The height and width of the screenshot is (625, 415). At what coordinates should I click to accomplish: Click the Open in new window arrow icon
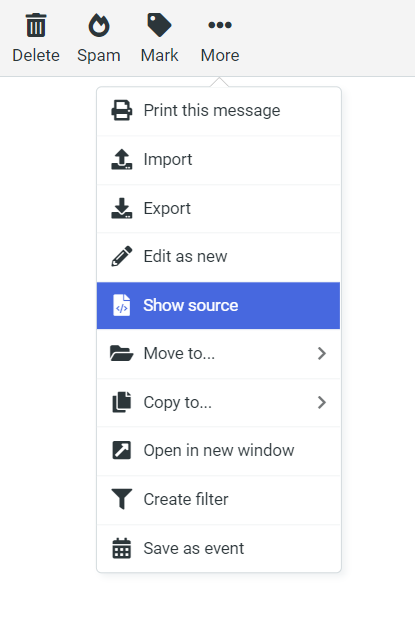point(122,450)
